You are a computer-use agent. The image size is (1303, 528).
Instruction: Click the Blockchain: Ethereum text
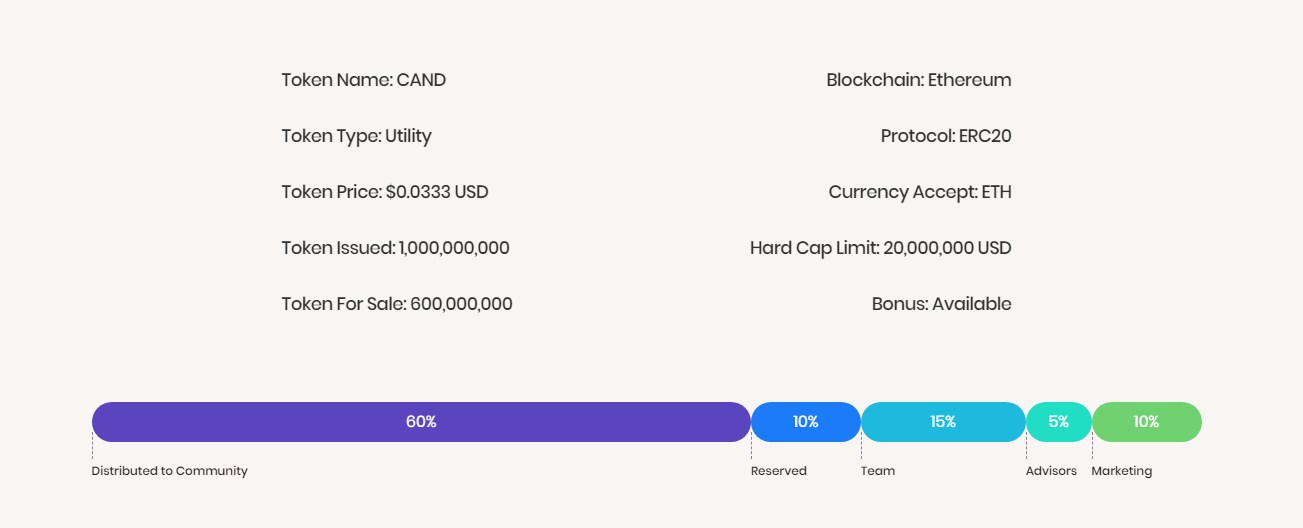point(919,80)
